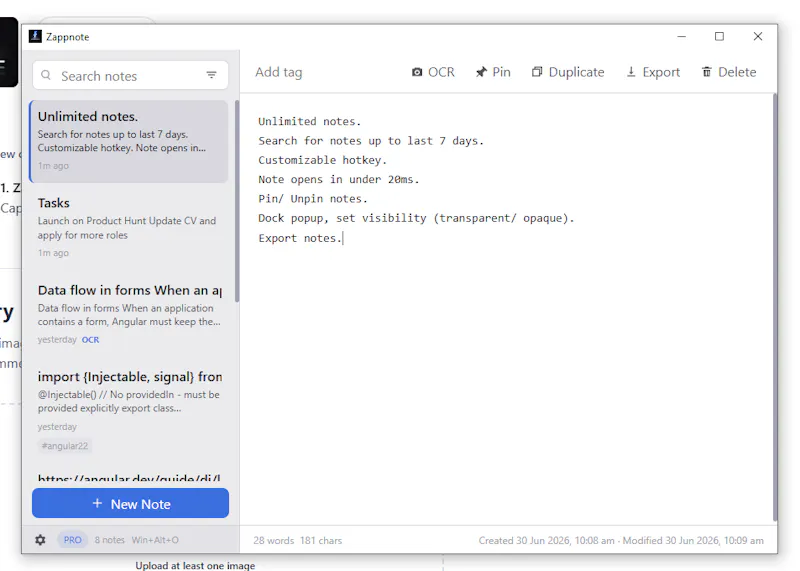800x571 pixels.
Task: Click the '181 chars' status text
Action: coord(321,540)
